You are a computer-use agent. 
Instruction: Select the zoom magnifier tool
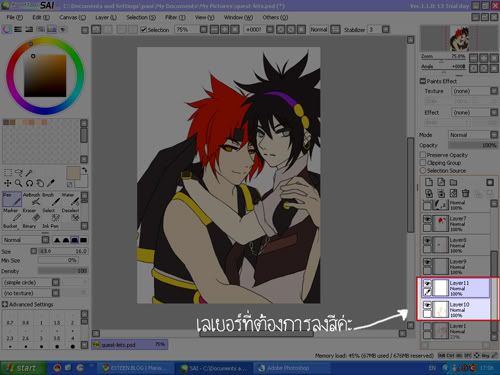pyautogui.click(x=18, y=183)
